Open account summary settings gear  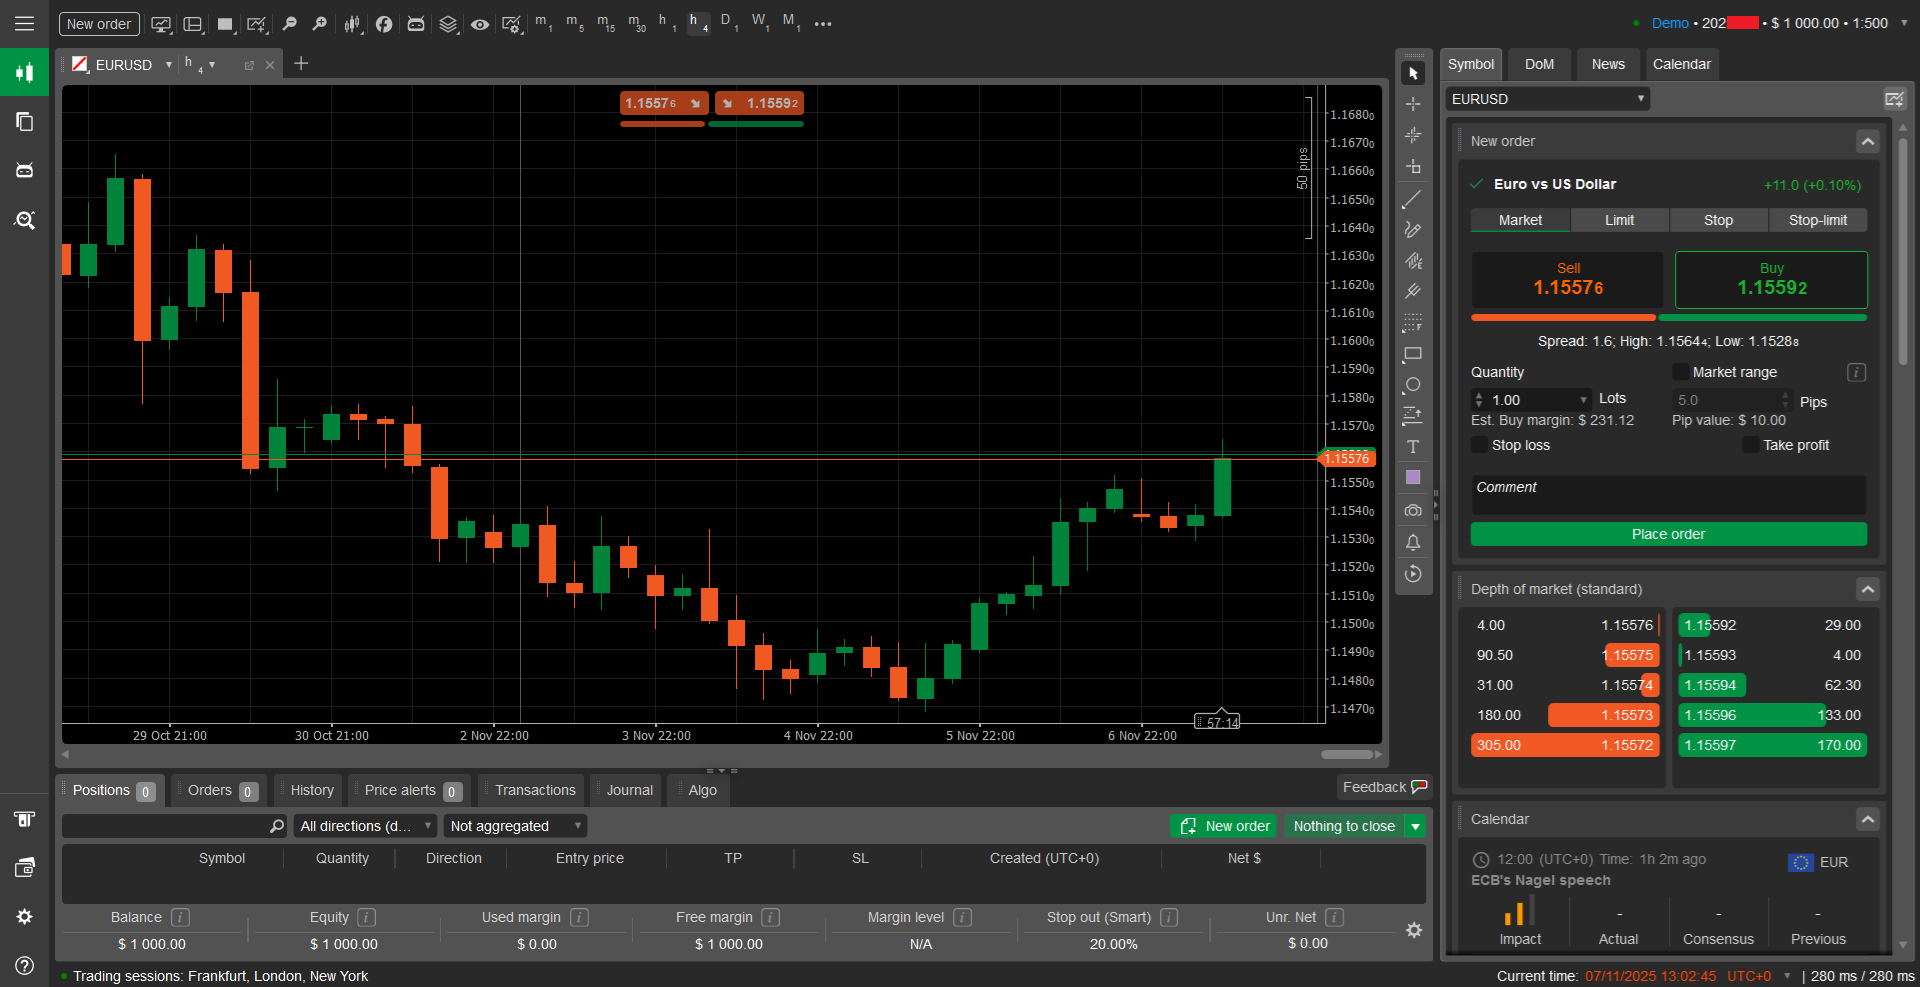(1414, 930)
